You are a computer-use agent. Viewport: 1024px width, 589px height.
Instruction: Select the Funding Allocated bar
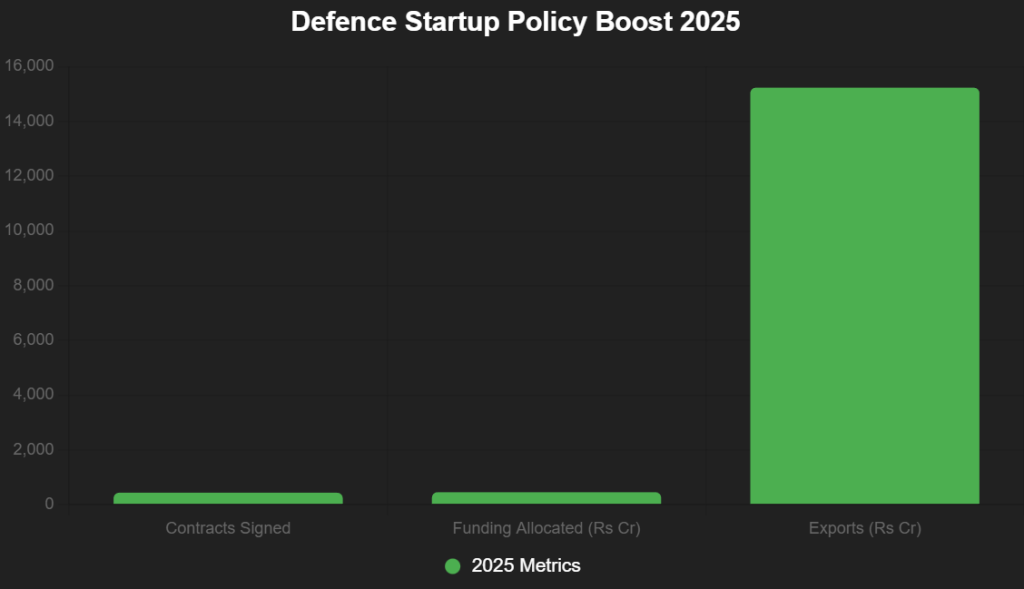point(546,498)
